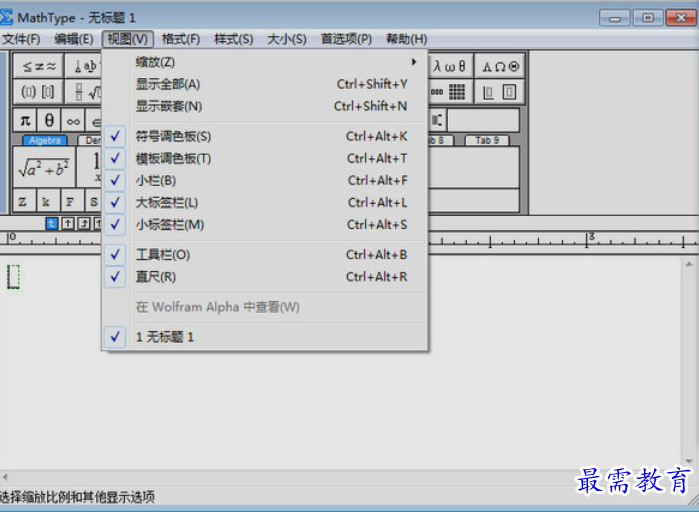Image resolution: width=699 pixels, height=512 pixels.
Task: Close the open View menu (视图)
Action: 127,39
